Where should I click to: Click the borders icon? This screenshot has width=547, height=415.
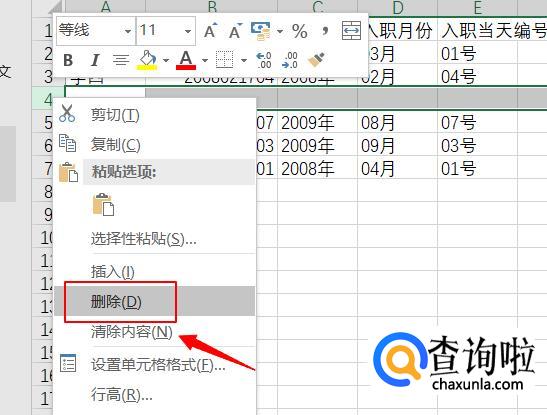click(224, 60)
